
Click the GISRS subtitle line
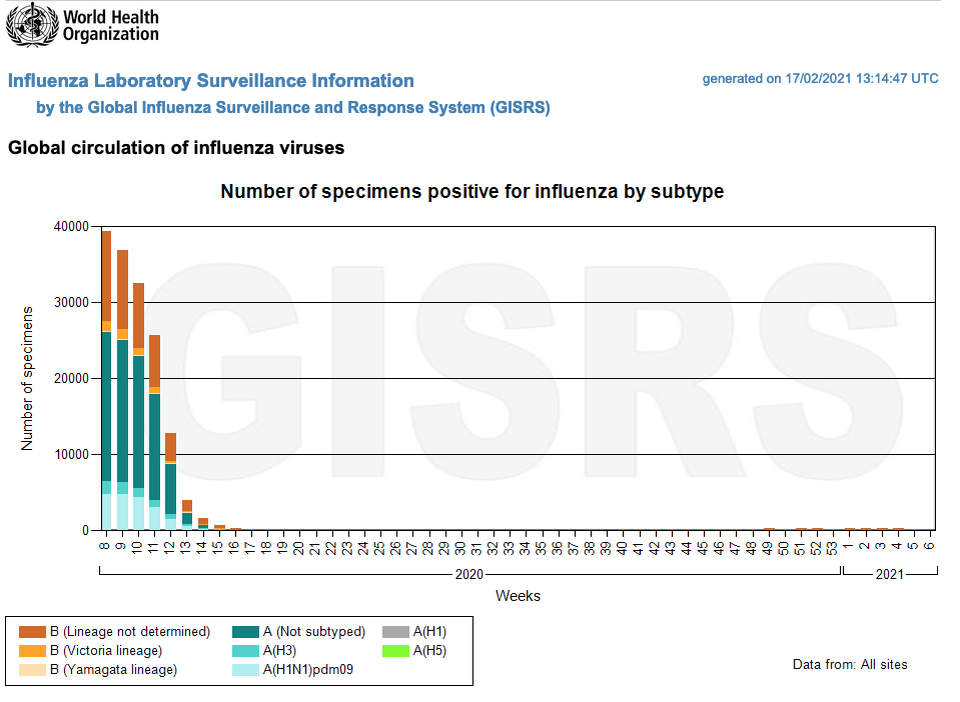point(293,107)
